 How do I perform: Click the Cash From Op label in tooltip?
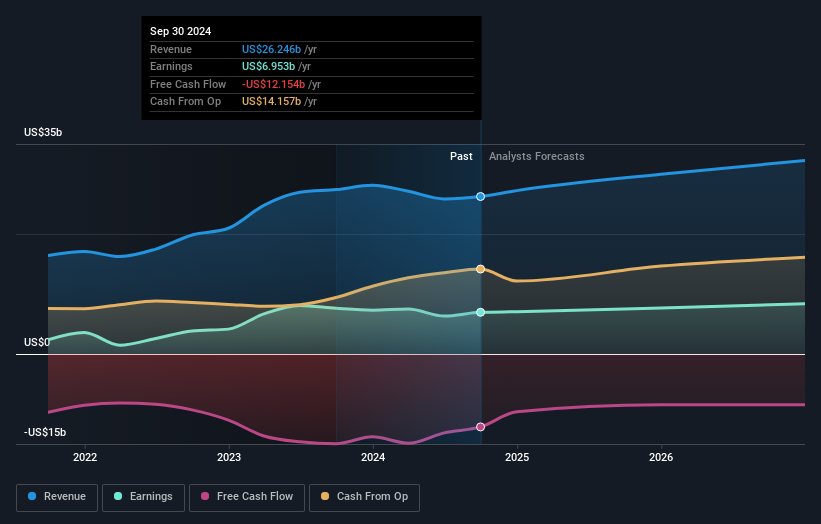click(x=185, y=102)
